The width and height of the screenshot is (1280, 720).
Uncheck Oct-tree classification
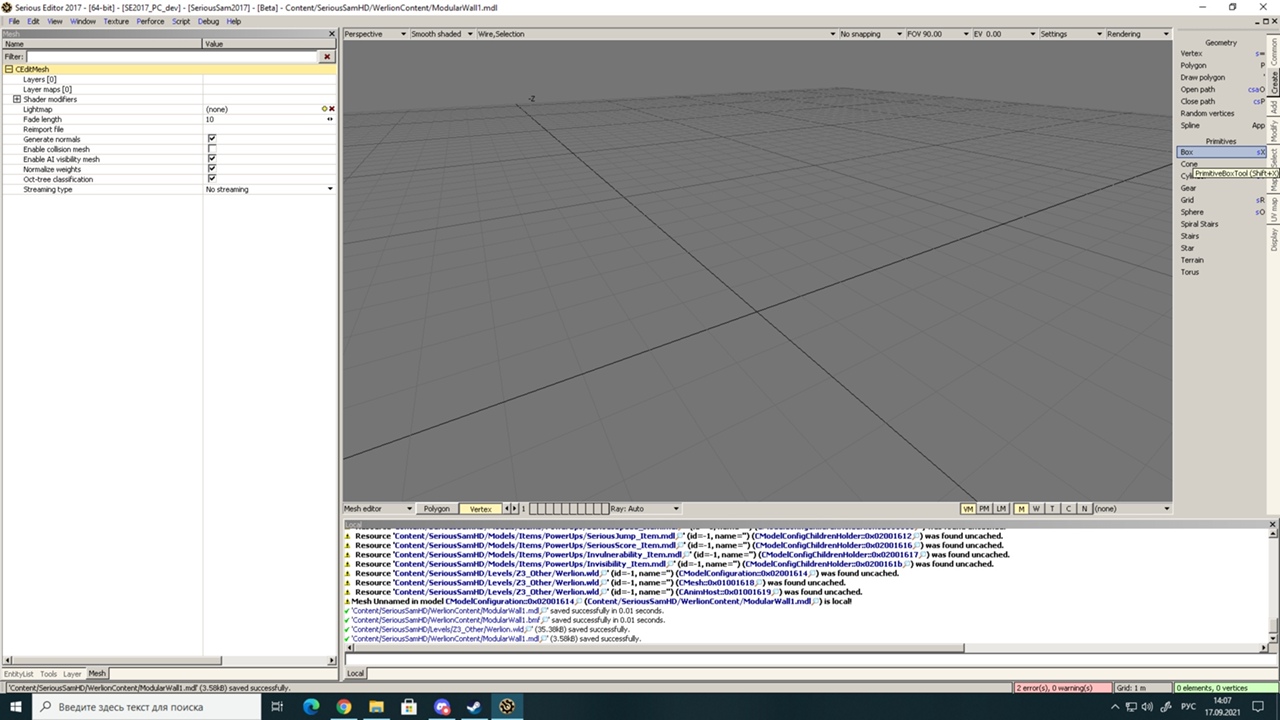click(x=211, y=179)
